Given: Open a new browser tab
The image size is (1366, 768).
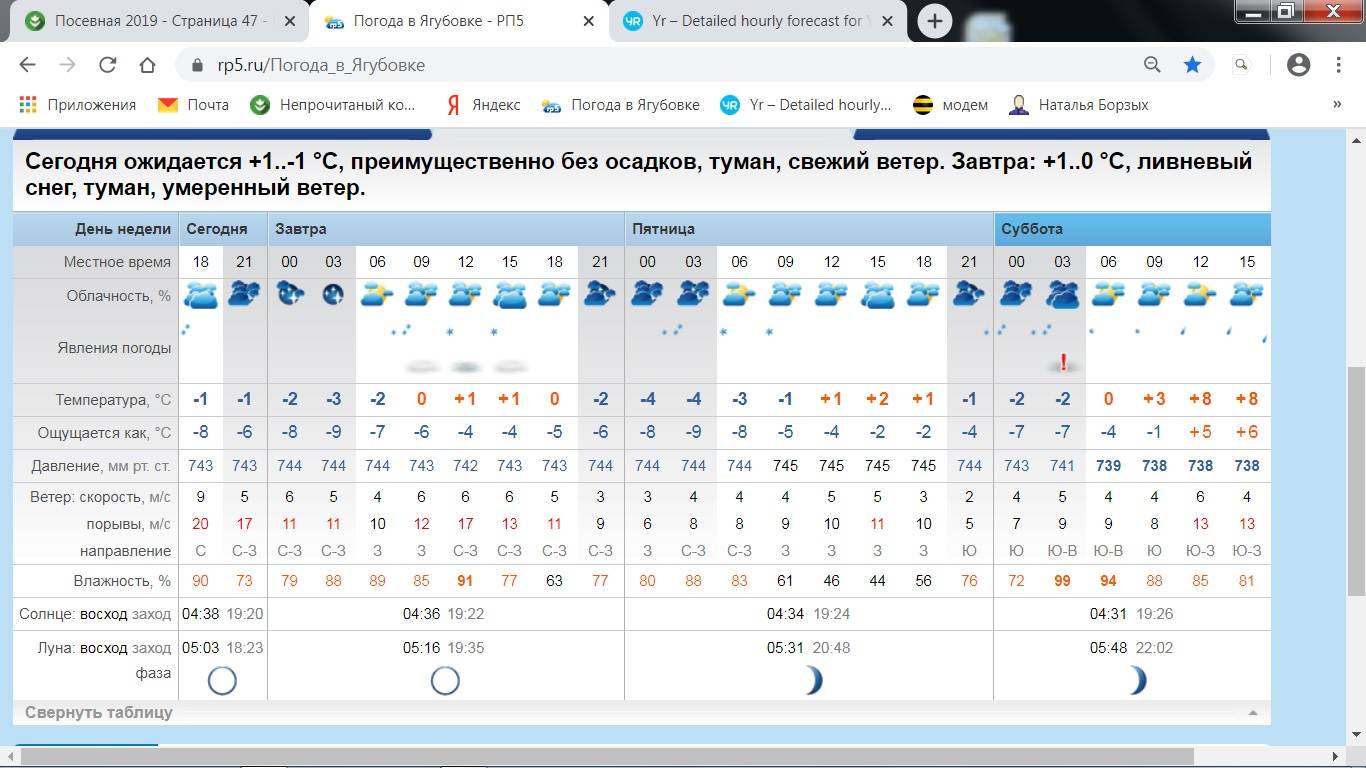Looking at the screenshot, I should click(934, 21).
